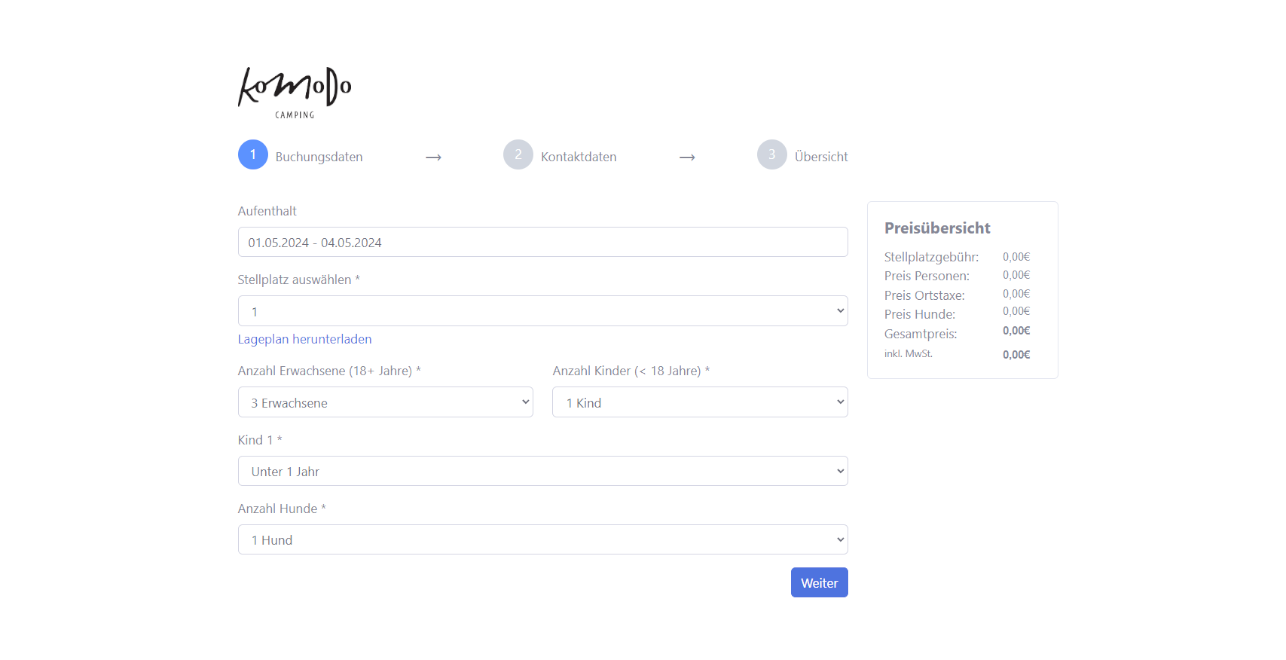
Task: Click the Preisübersicht heading
Action: point(937,228)
